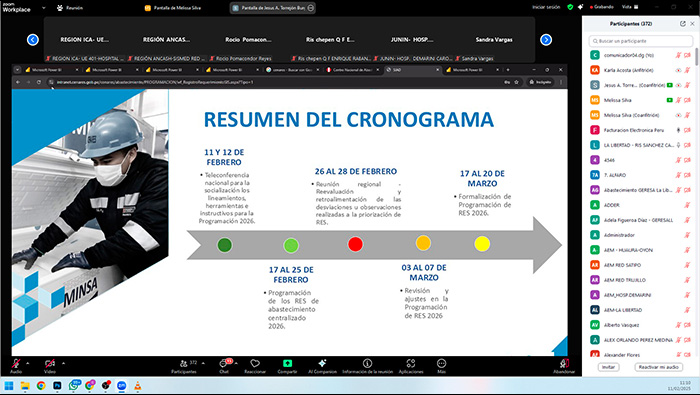Click yellow timeline circle
Viewport: 700px width, 395px height.
coord(482,244)
